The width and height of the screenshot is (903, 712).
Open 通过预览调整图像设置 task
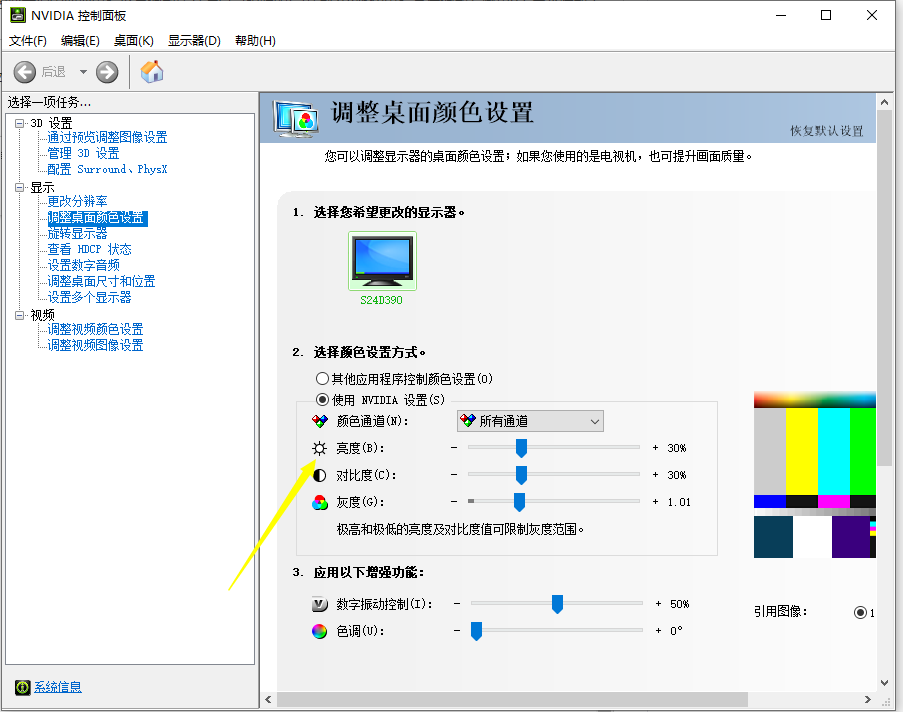click(x=107, y=137)
